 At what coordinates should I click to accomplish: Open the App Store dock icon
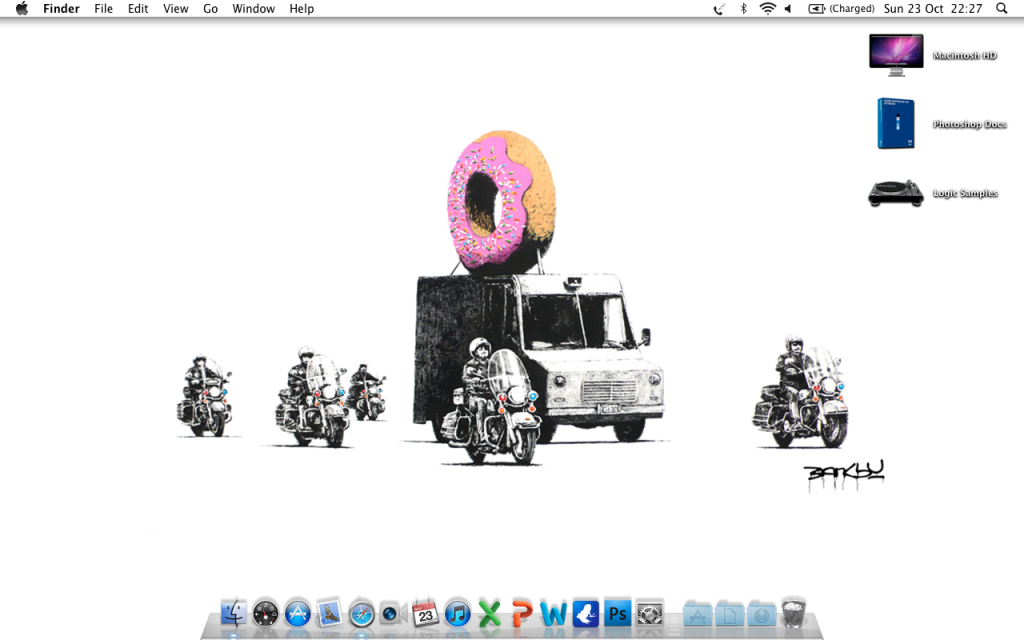(297, 614)
